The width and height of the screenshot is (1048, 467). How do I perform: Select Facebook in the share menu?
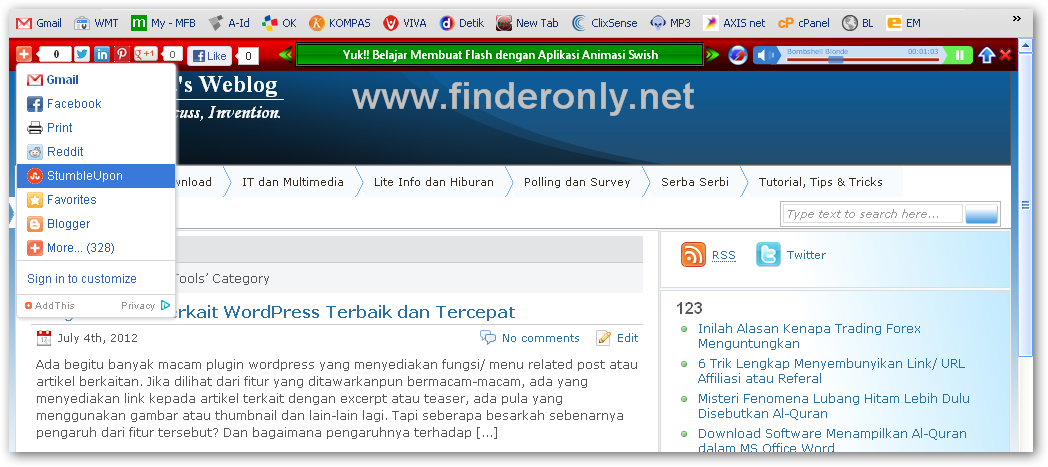tap(96, 104)
